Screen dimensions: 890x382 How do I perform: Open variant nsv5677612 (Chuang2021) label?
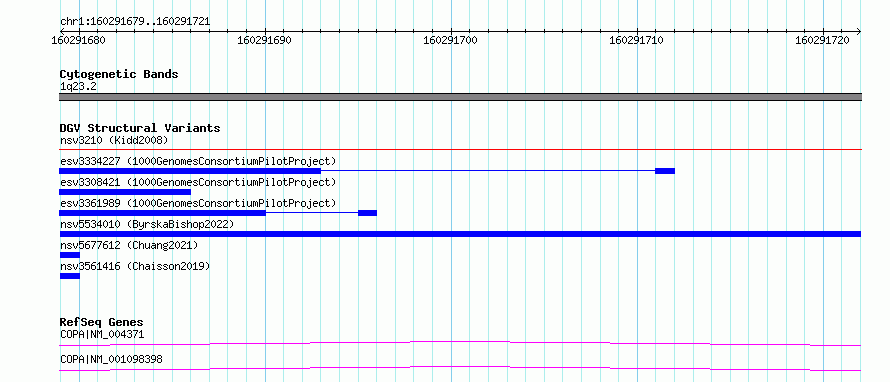pyautogui.click(x=129, y=245)
